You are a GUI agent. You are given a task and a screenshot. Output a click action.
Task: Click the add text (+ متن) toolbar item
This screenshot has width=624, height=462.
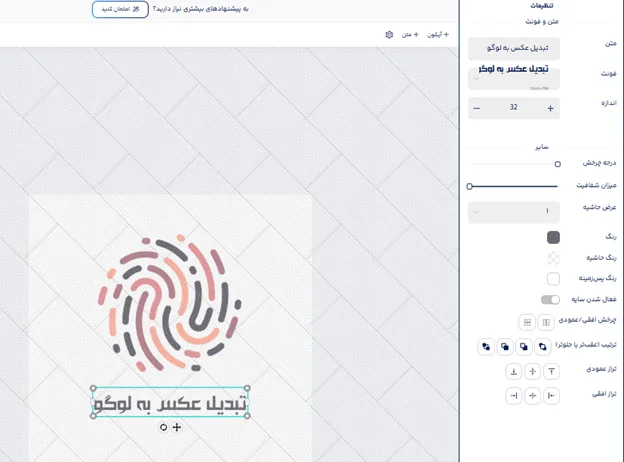410,35
